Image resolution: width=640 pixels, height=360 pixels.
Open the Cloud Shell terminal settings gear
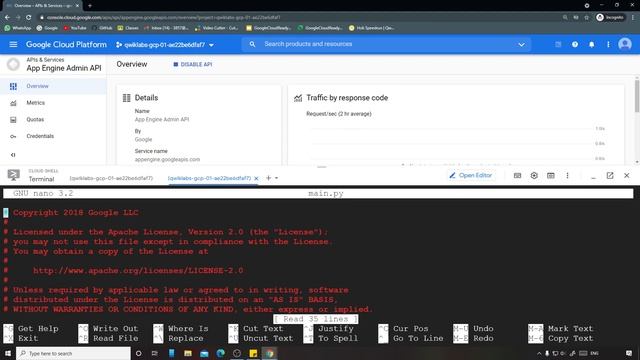click(x=534, y=176)
